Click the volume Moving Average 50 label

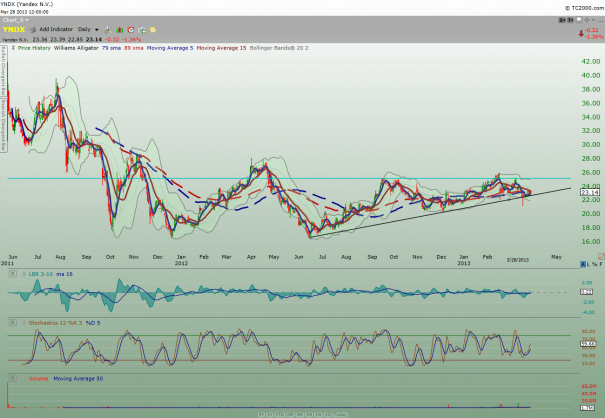click(78, 379)
